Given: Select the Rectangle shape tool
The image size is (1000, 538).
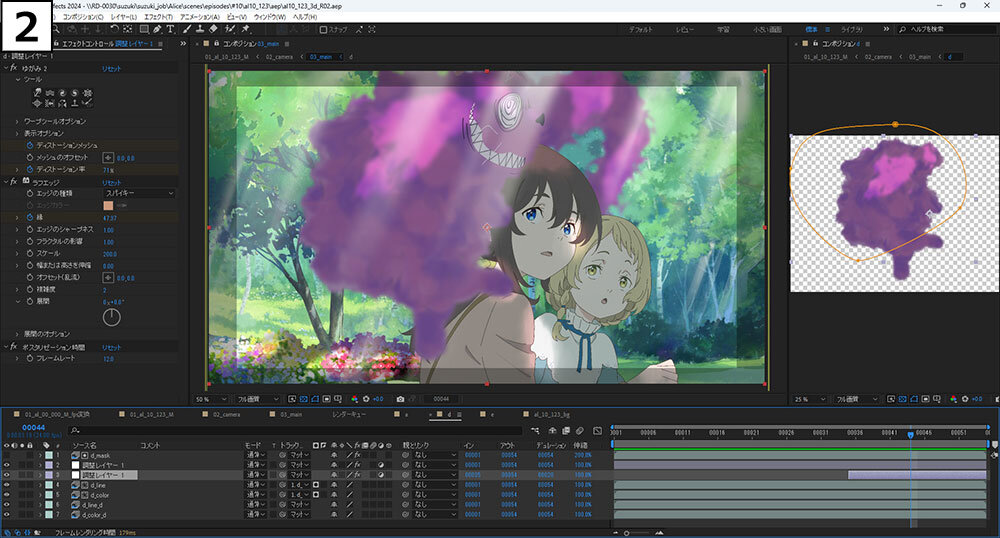Looking at the screenshot, I should (x=142, y=29).
